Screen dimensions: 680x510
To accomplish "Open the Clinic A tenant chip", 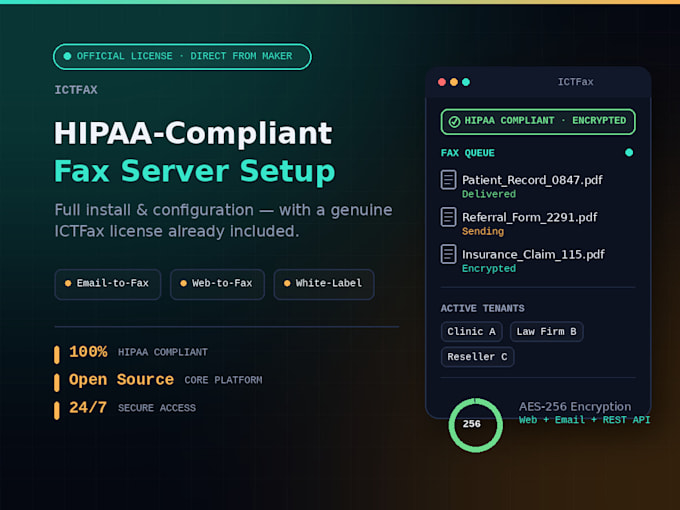I will (x=471, y=332).
